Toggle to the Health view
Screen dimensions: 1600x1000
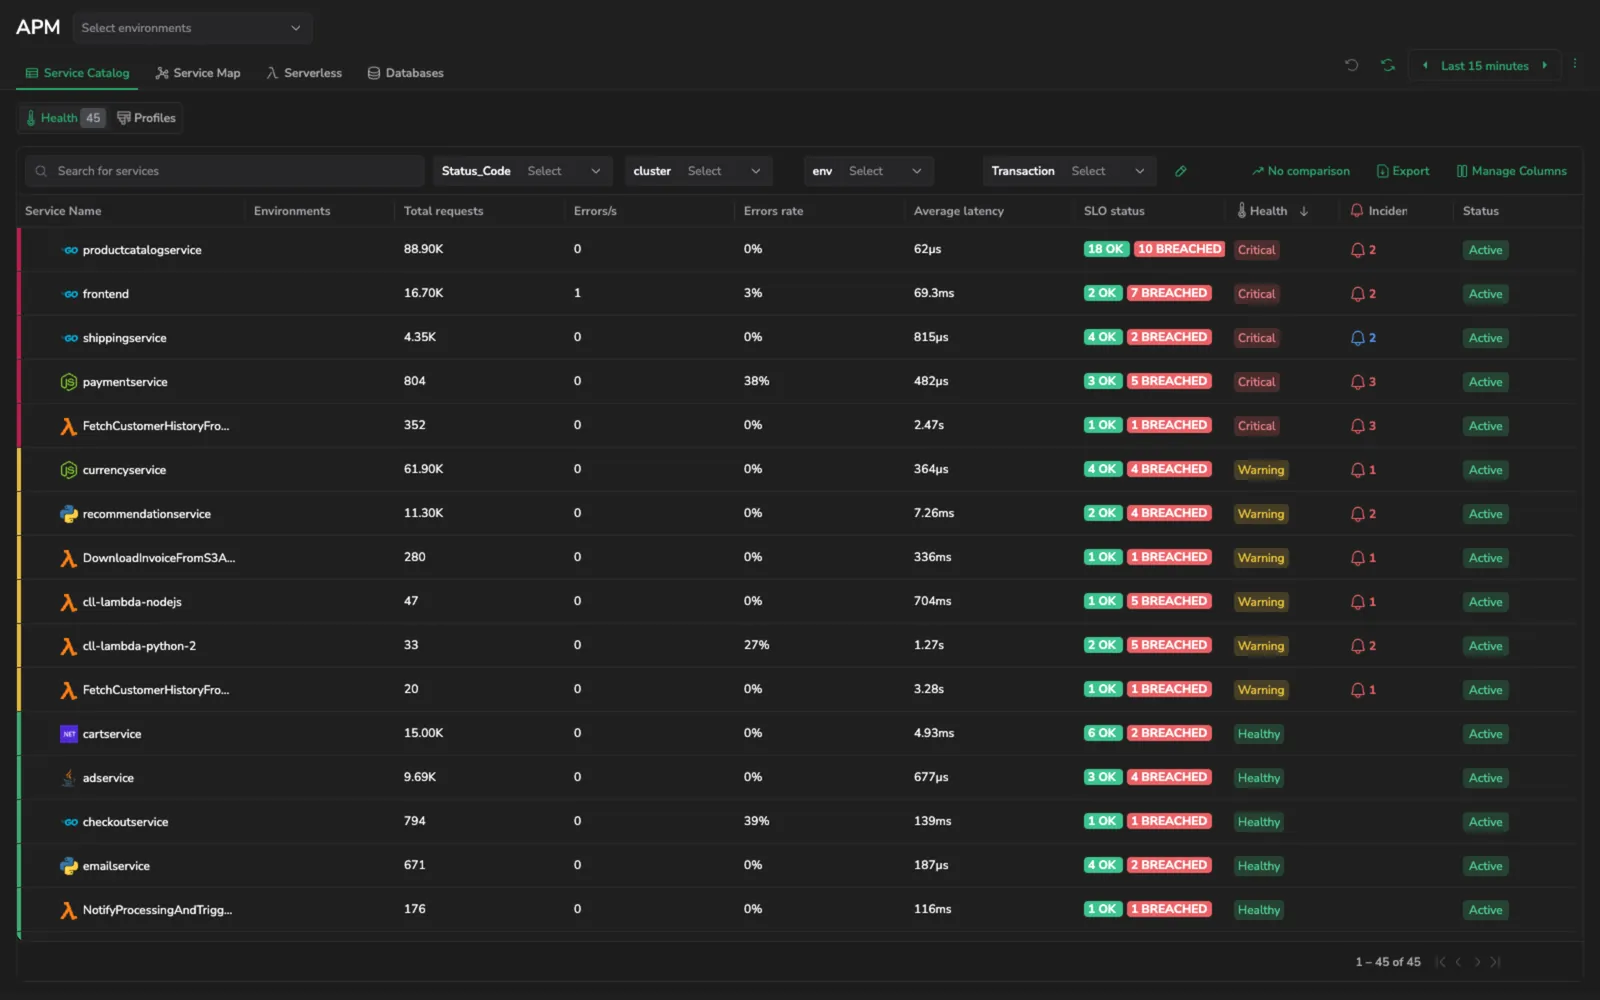click(x=64, y=118)
